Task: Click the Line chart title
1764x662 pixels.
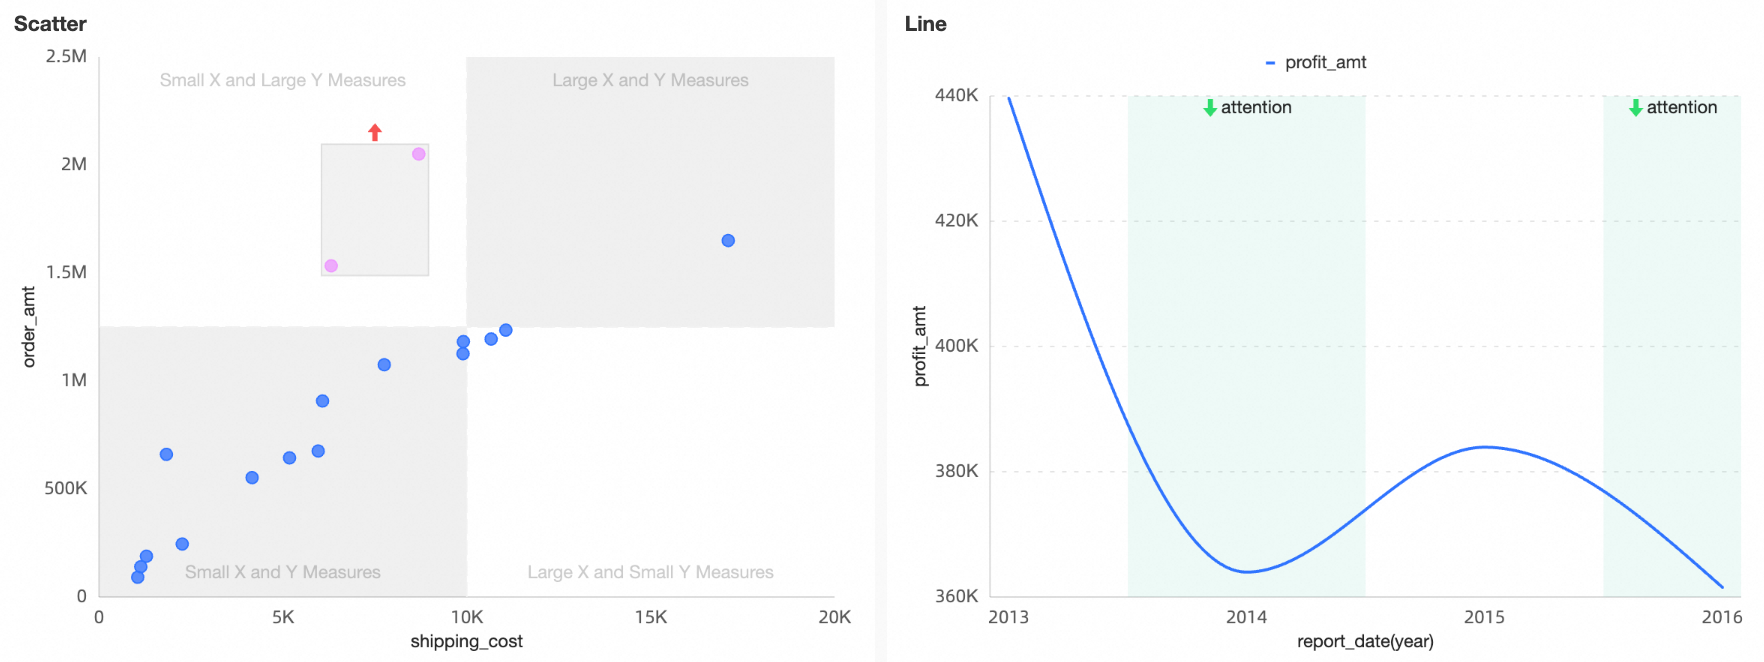Action: point(925,24)
